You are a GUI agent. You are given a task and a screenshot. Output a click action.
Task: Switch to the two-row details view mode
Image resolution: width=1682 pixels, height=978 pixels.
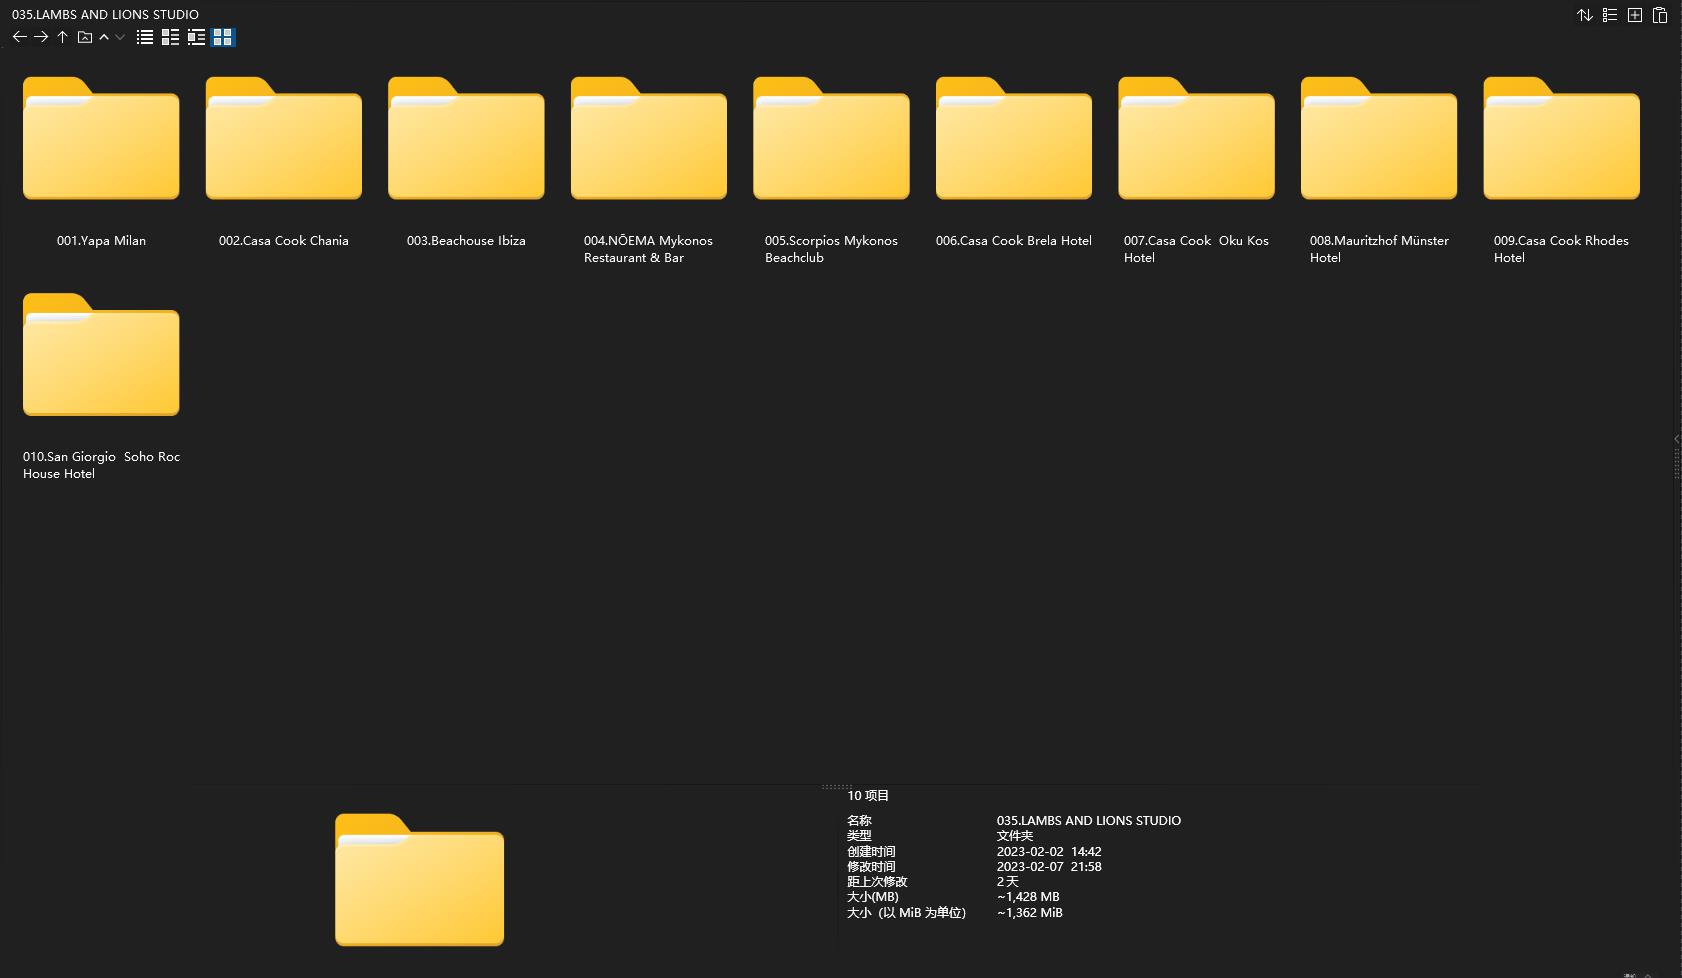(x=170, y=37)
